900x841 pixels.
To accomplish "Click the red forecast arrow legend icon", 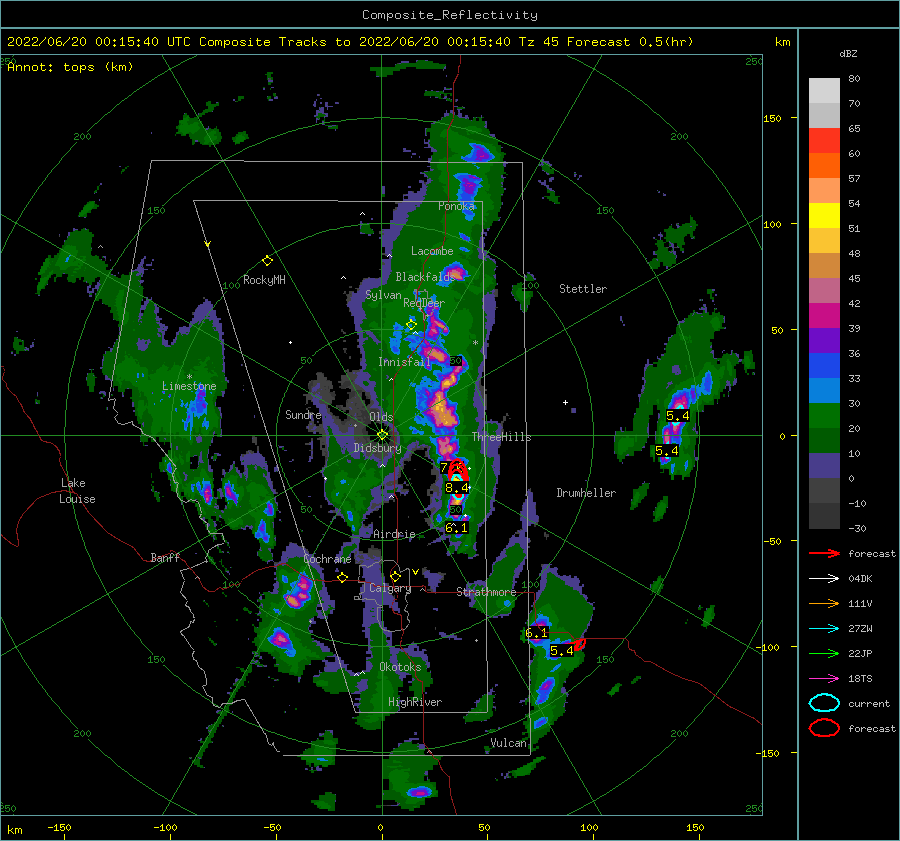I will [x=824, y=553].
